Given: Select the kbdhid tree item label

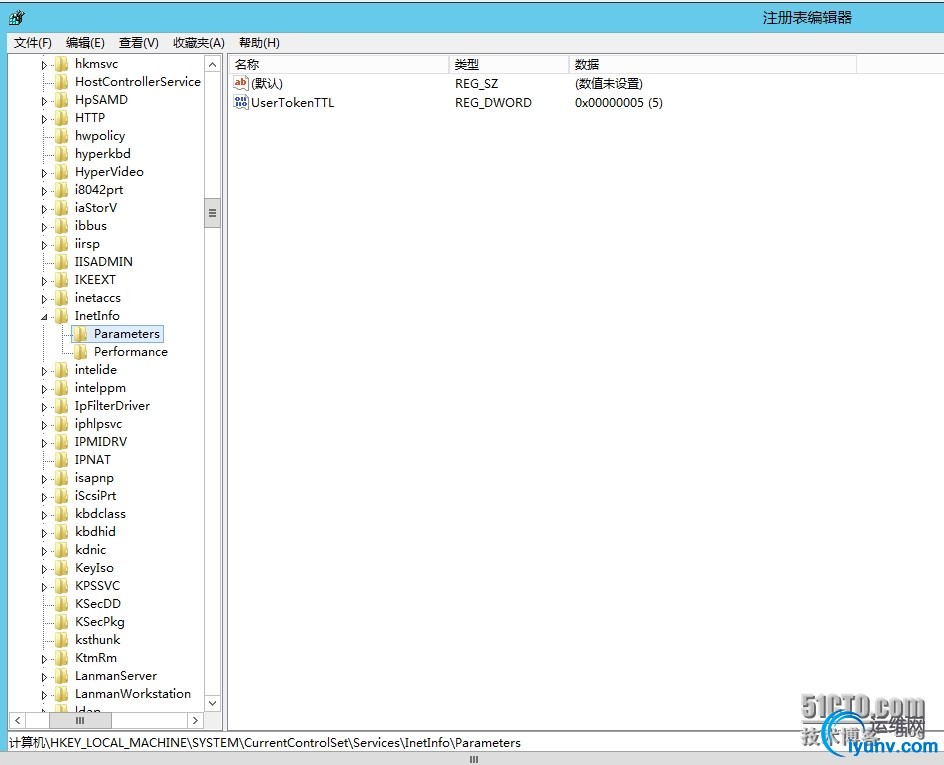Looking at the screenshot, I should [x=95, y=532].
